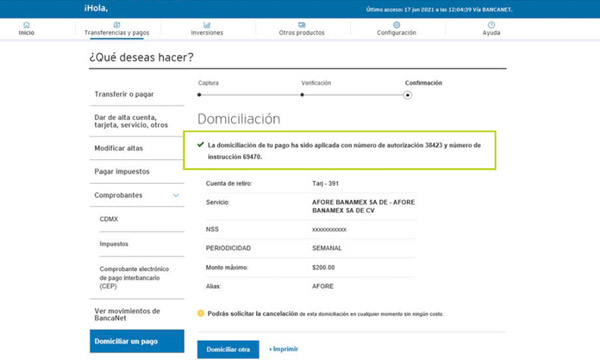The height and width of the screenshot is (360, 600).
Task: Open the Impuestos comprobantes sub-item
Action: pos(114,244)
